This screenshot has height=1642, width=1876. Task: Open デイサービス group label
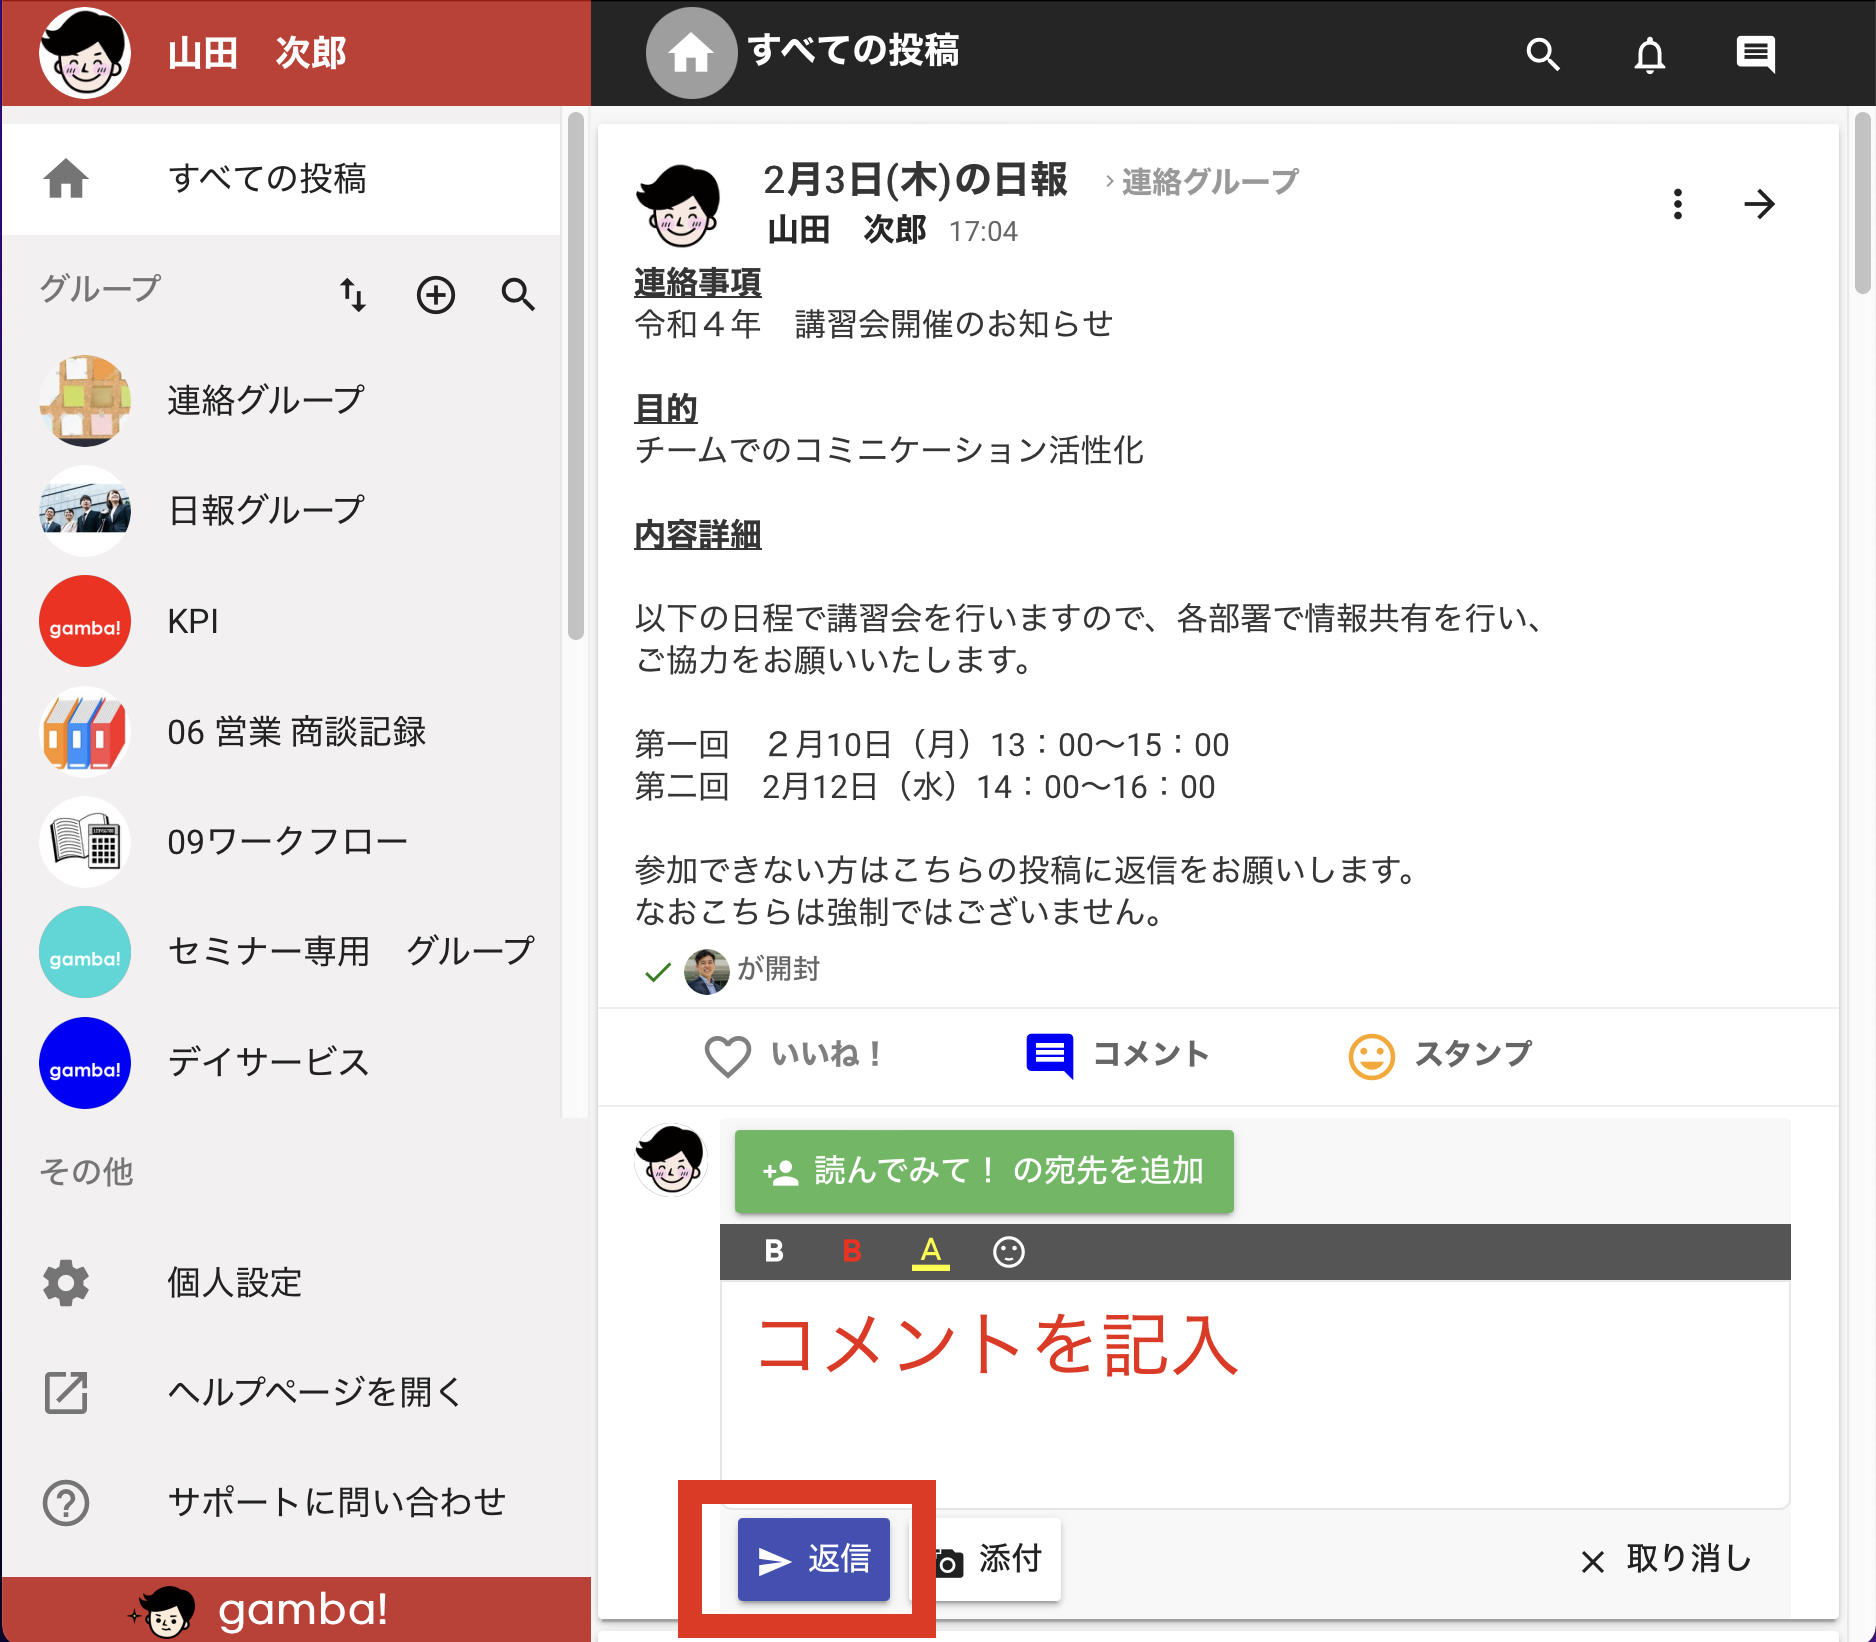tap(269, 1062)
